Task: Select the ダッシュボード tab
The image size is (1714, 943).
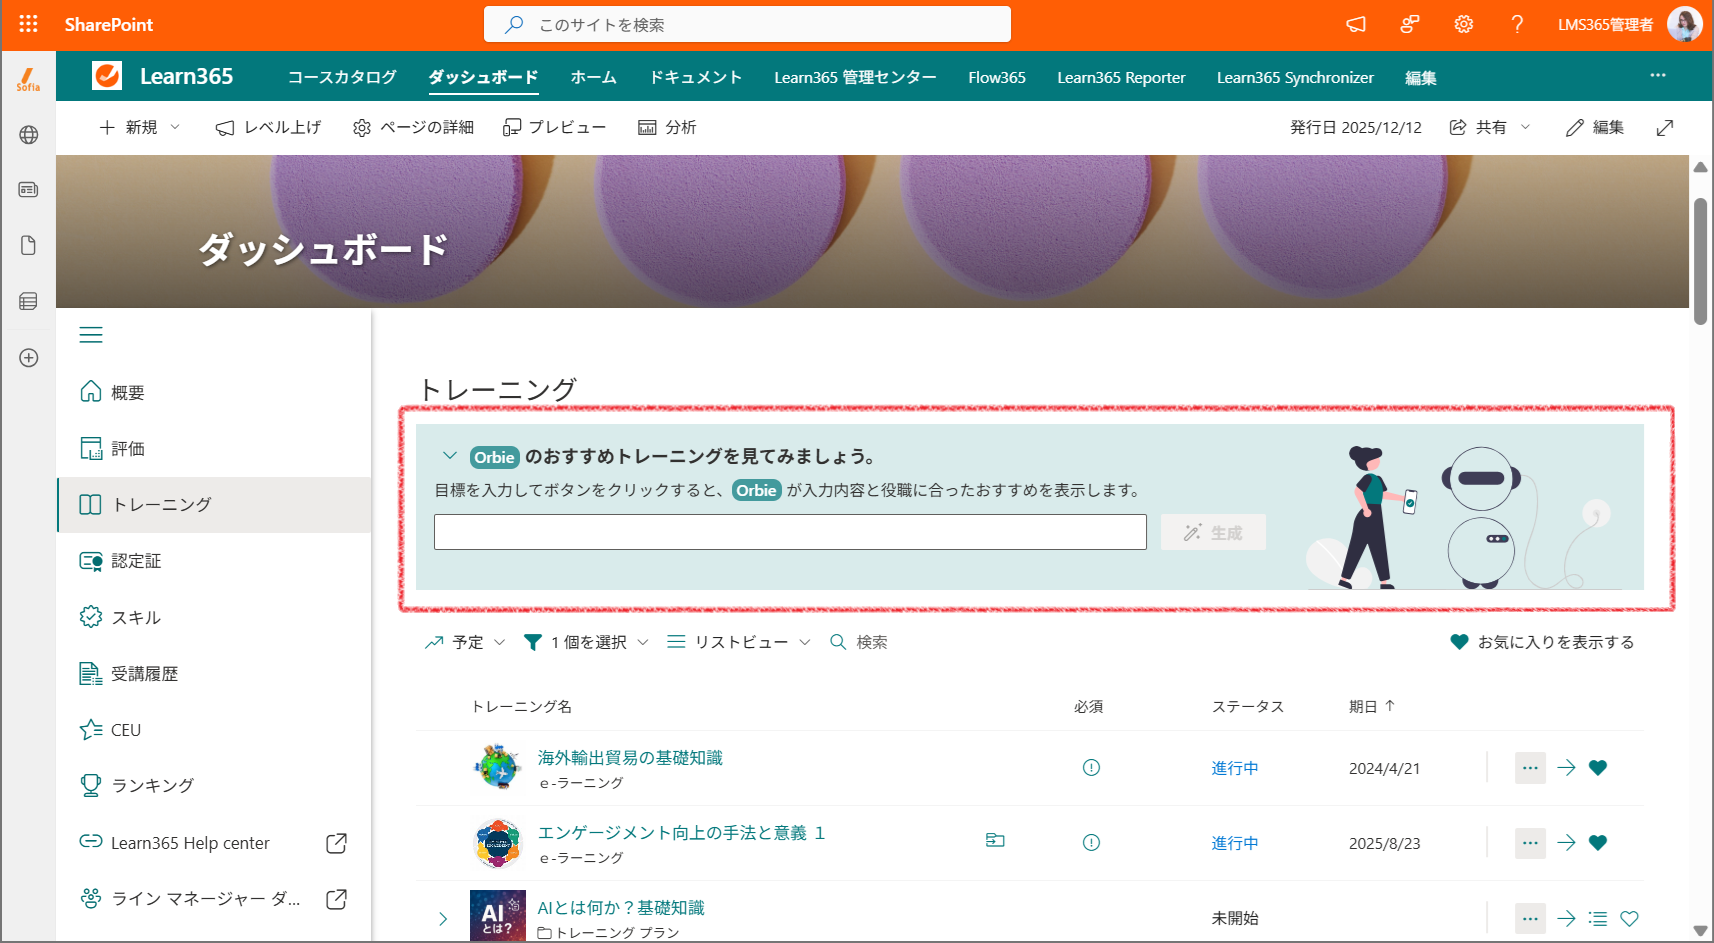Action: [x=484, y=77]
